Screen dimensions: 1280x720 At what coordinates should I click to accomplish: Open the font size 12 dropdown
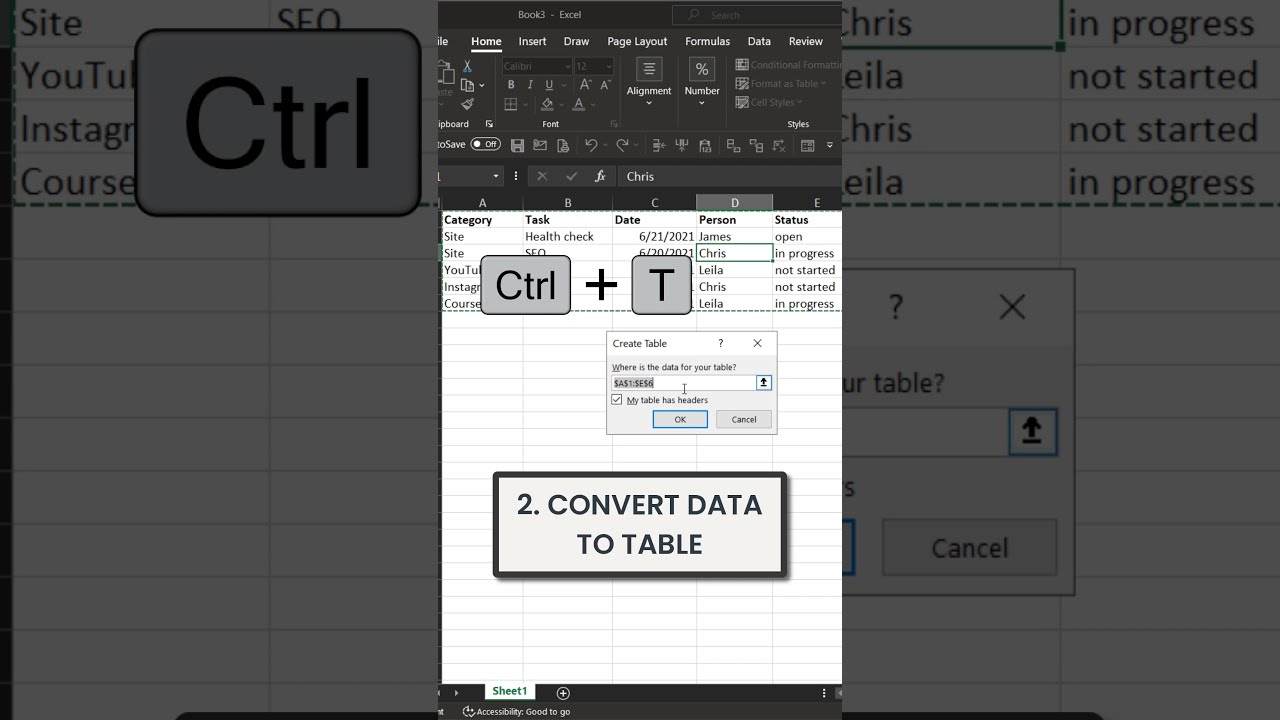pos(608,66)
